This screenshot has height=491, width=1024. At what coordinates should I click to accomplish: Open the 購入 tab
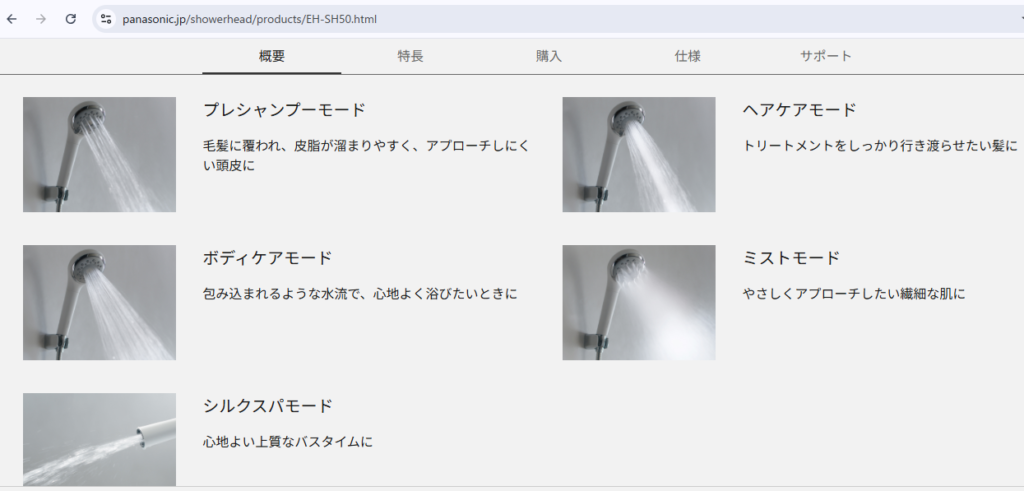[x=549, y=56]
